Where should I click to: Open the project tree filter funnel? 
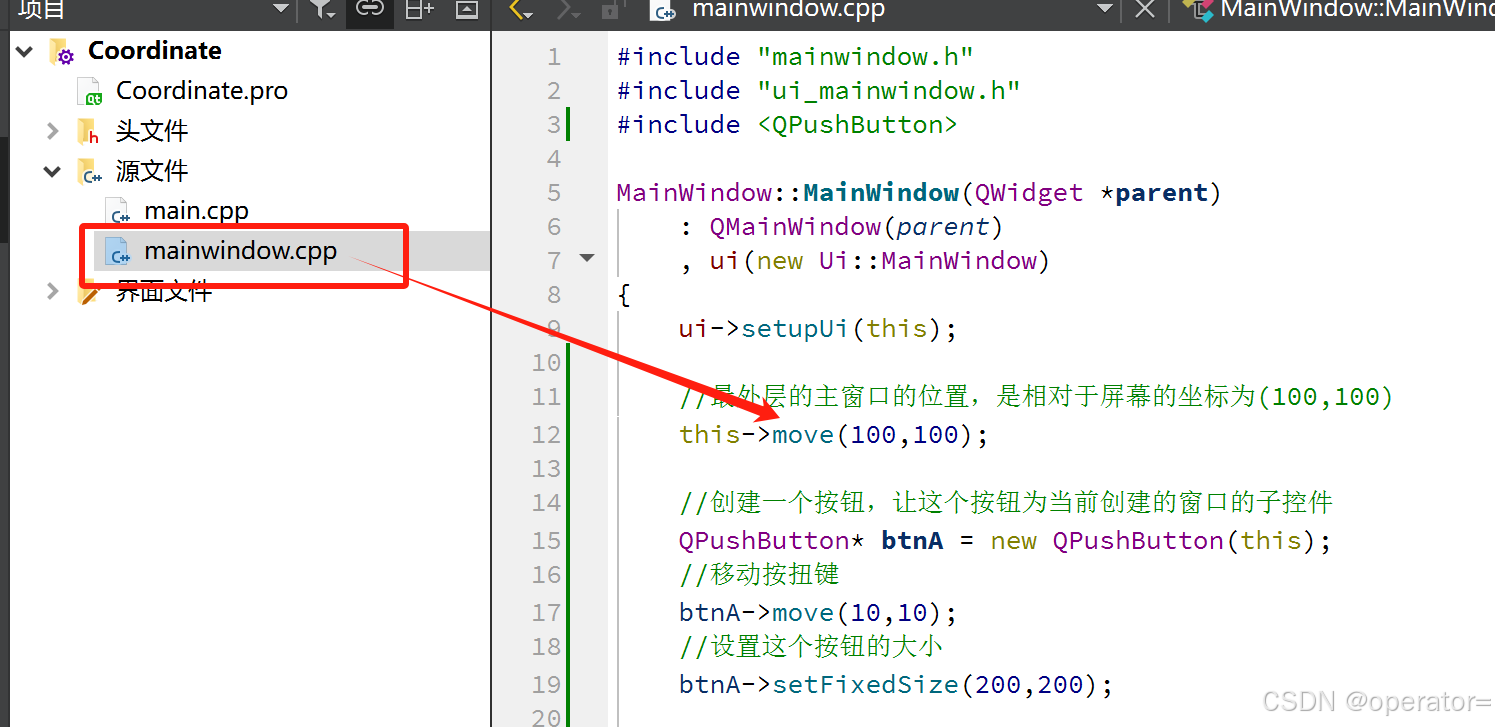click(322, 9)
